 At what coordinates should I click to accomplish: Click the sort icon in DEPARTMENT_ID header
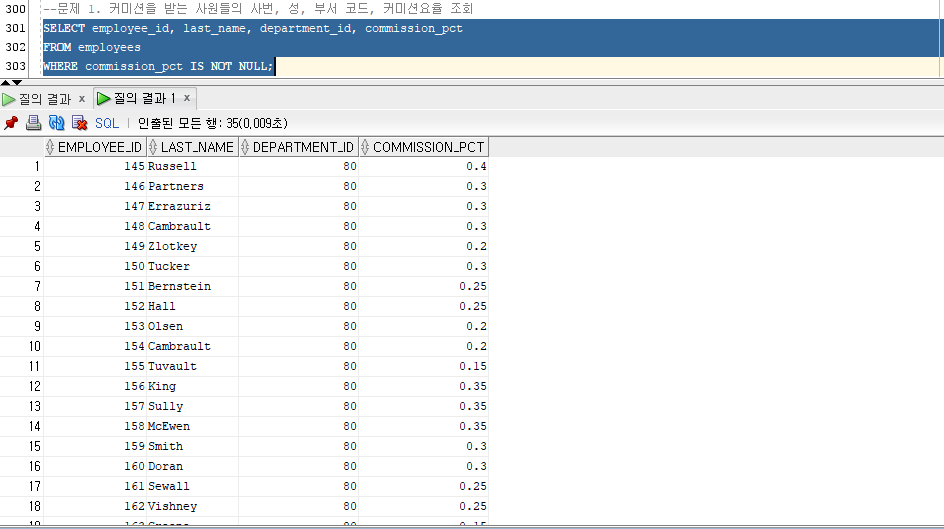(x=245, y=147)
